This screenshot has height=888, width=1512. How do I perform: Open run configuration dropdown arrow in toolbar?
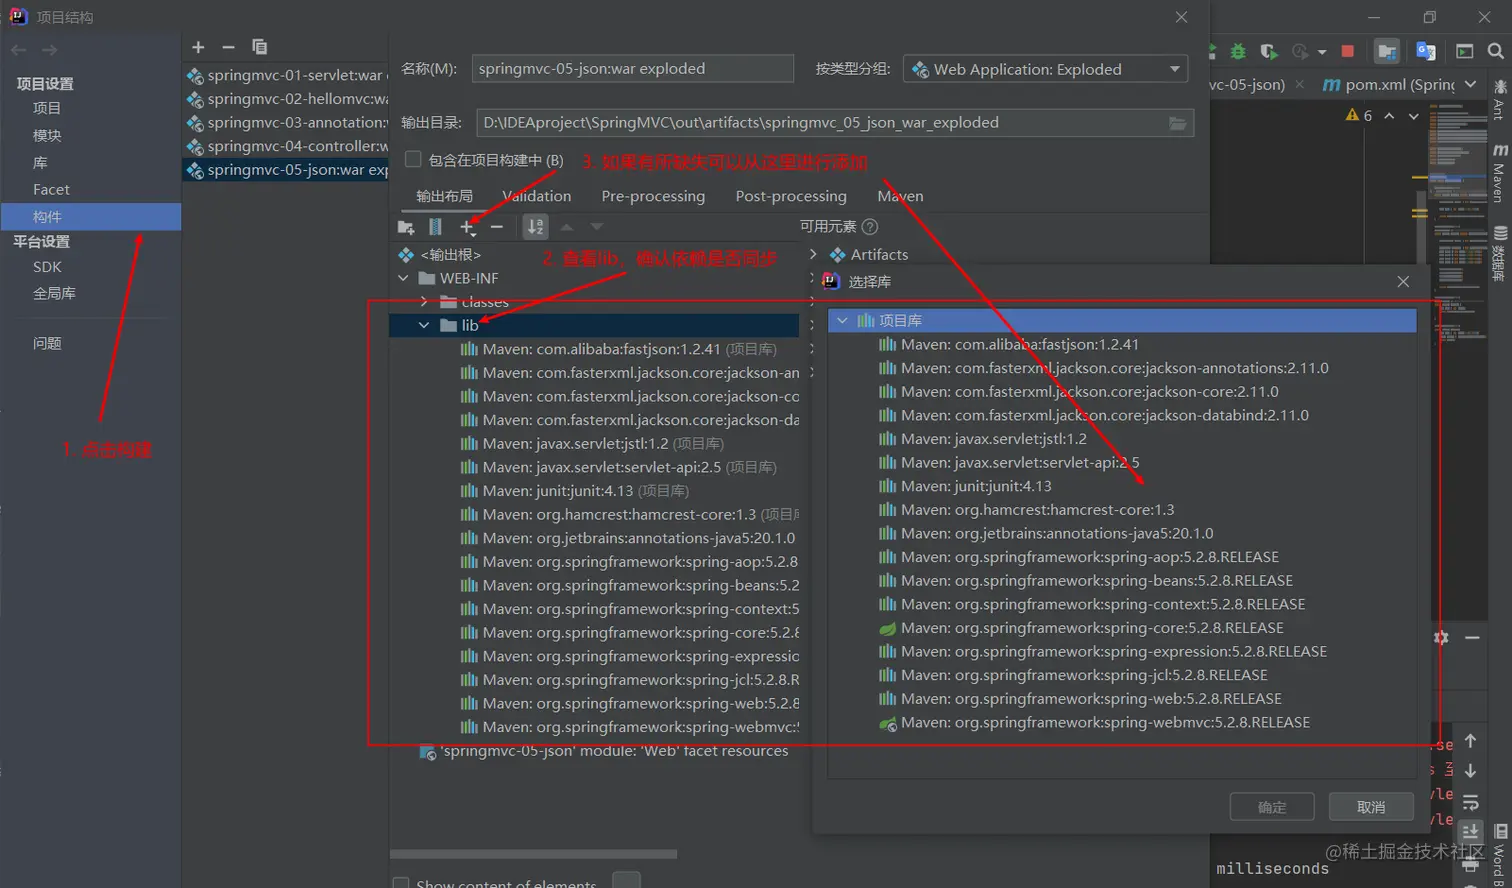pos(1322,51)
